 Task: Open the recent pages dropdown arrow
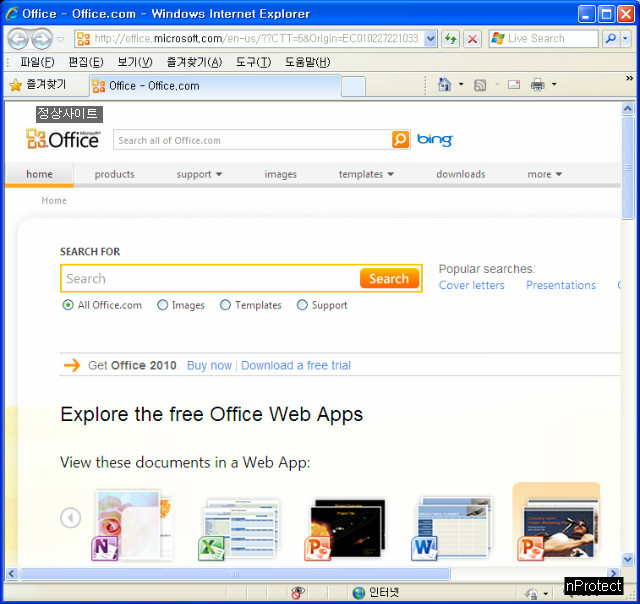pyautogui.click(x=60, y=39)
